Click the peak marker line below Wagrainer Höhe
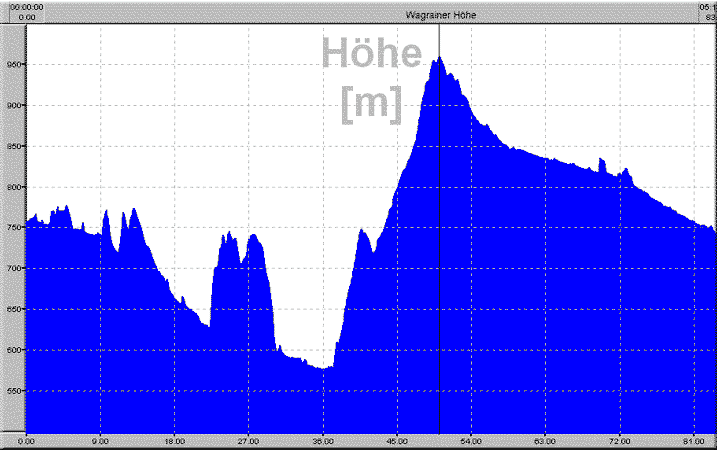Screen dimensions: 717x450 click(x=439, y=40)
